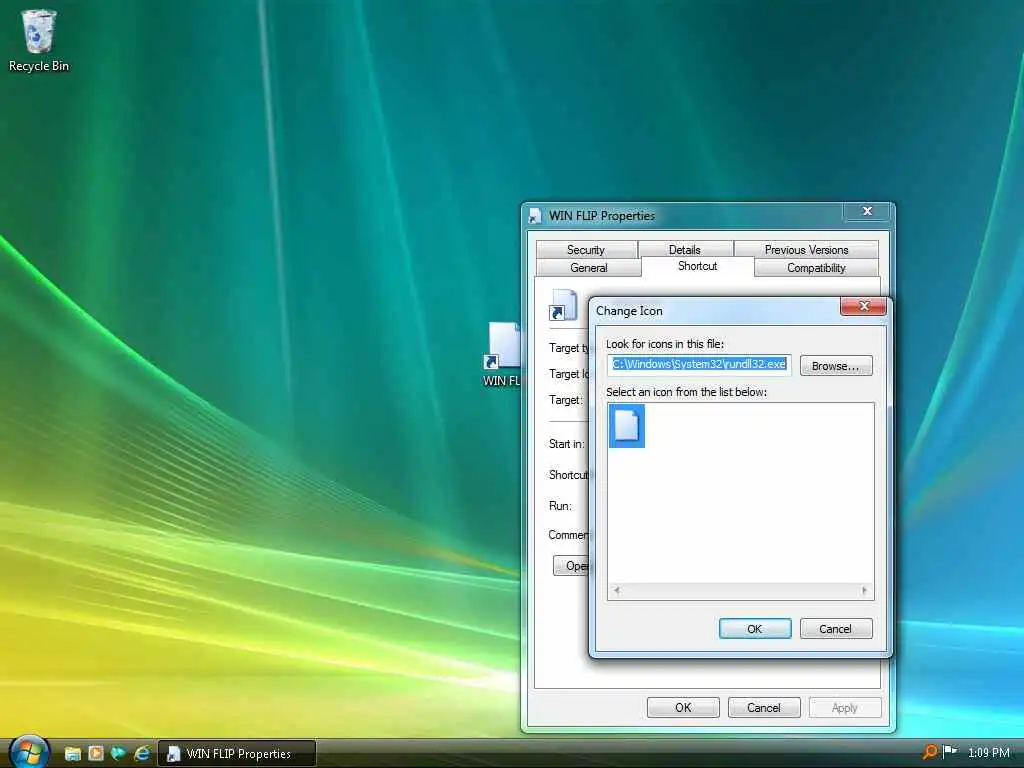Cancel the Change Icon dialog
Viewport: 1024px width, 768px height.
(x=836, y=628)
